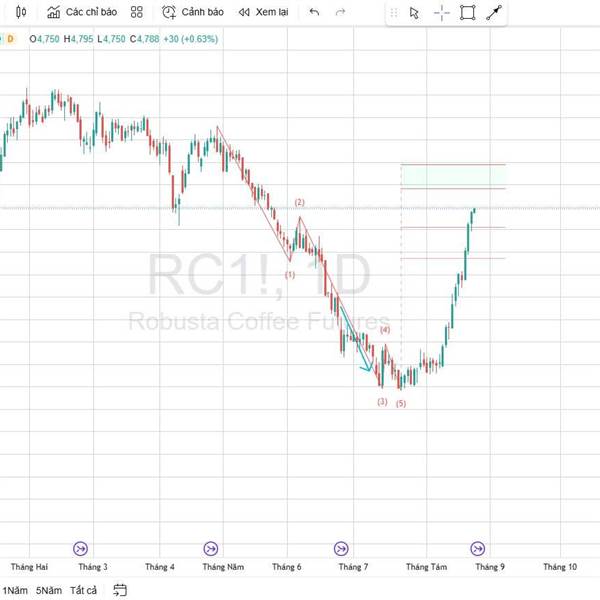Click the D interval badge in legend
The width and height of the screenshot is (600, 600).
(x=10, y=39)
